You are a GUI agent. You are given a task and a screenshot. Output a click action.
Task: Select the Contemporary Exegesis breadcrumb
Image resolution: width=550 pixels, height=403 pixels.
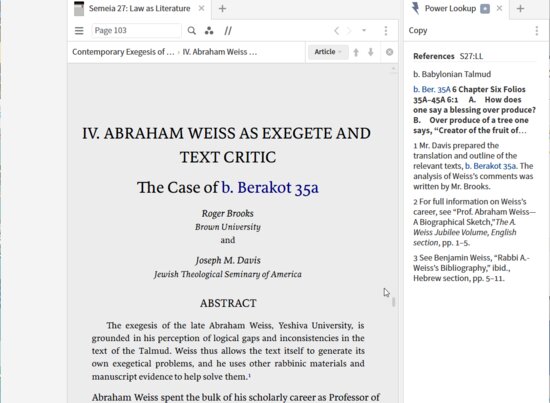click(x=123, y=52)
